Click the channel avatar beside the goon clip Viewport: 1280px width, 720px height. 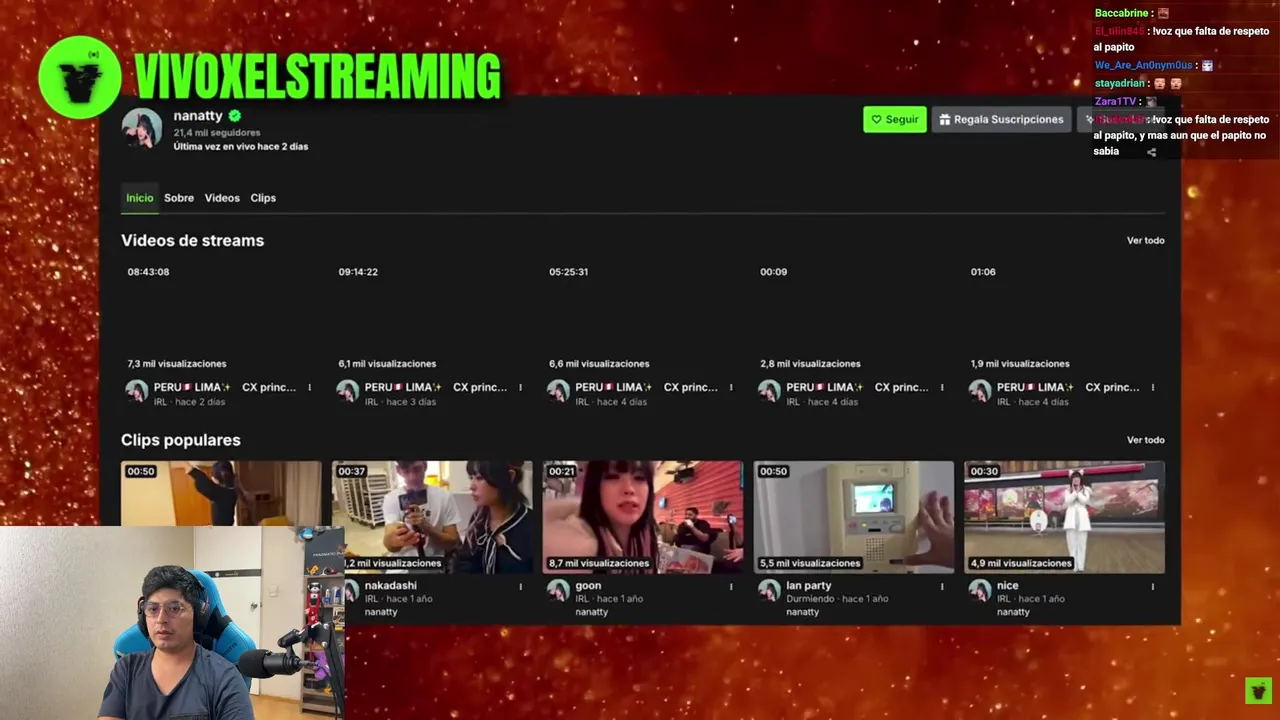click(558, 590)
